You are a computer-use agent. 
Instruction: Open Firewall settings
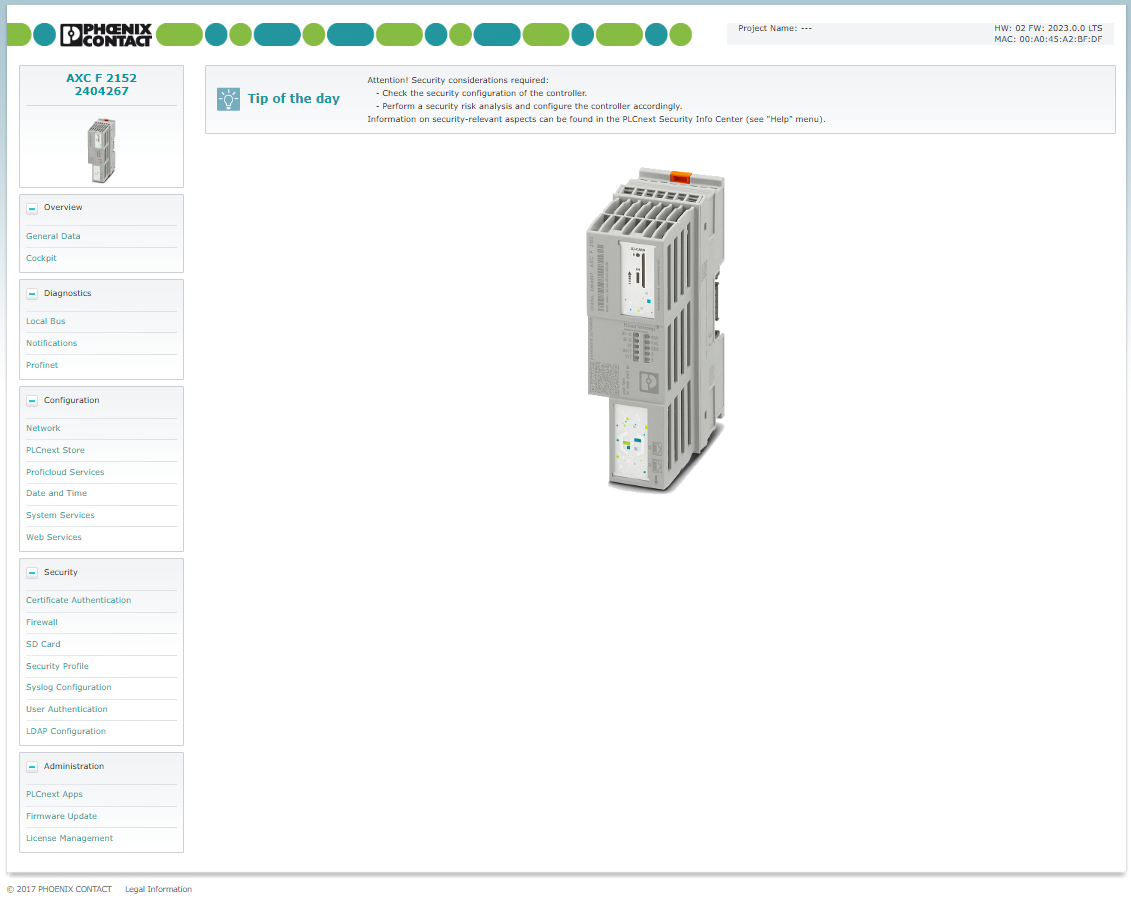point(42,622)
